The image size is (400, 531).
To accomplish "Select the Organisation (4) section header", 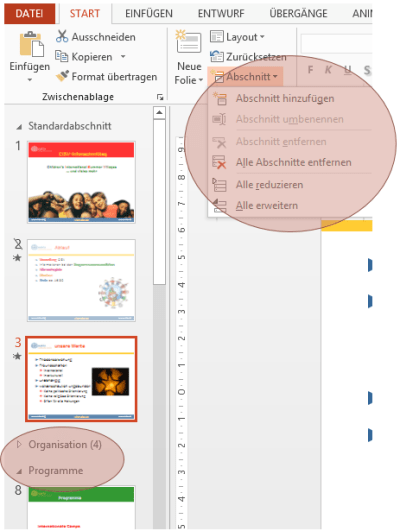I will tap(65, 444).
